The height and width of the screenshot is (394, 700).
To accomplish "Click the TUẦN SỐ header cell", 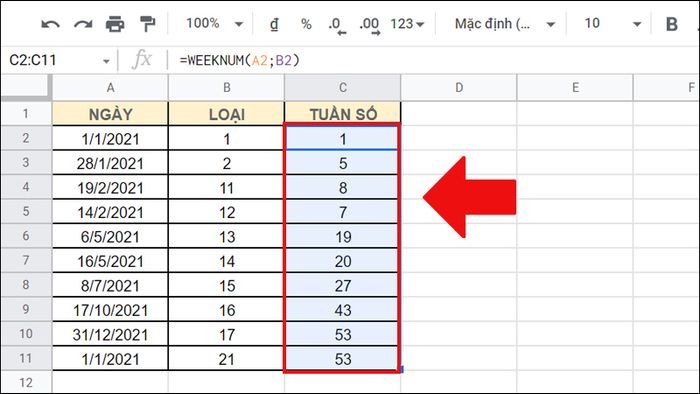I will 342,114.
